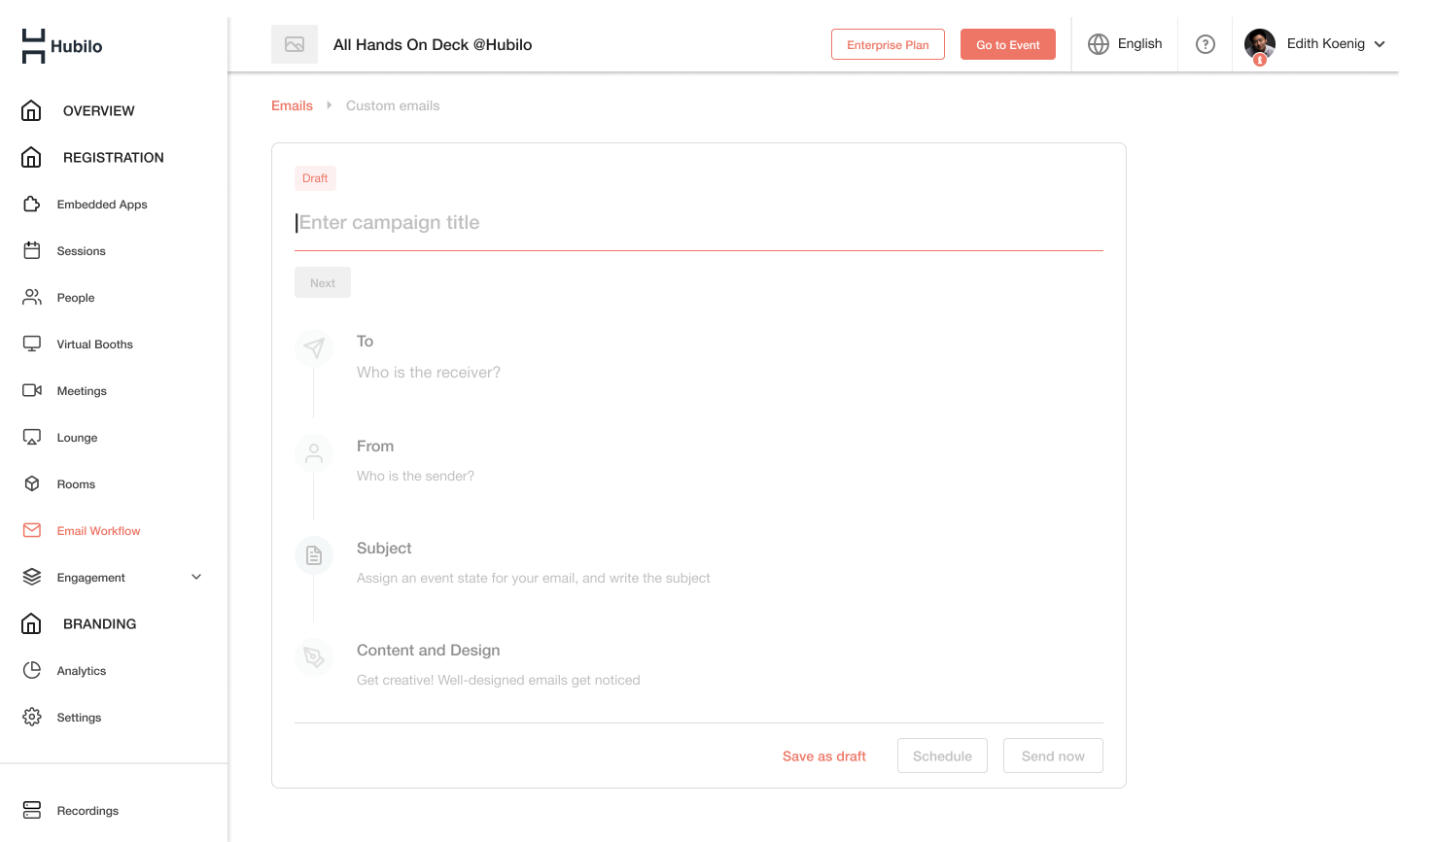Click the Sessions calendar icon

(x=32, y=250)
